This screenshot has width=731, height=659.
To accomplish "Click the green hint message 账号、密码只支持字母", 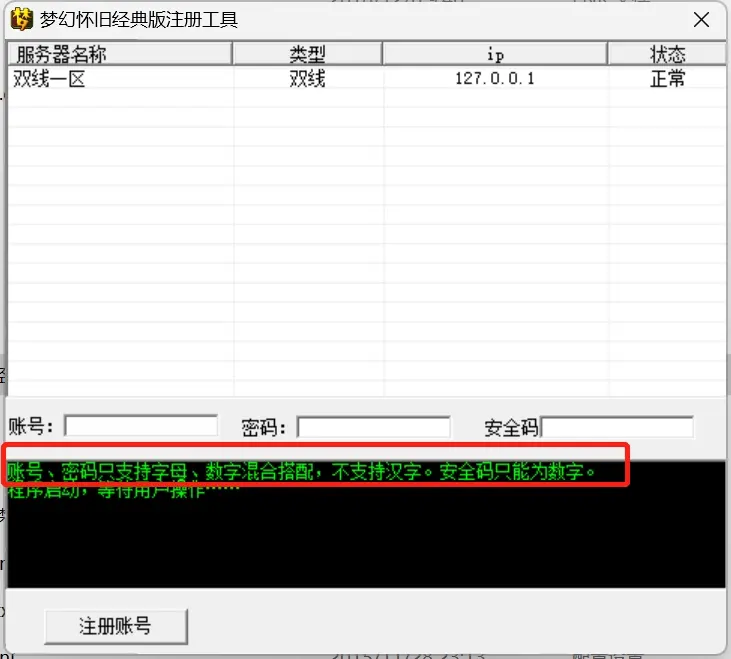I will click(x=301, y=472).
